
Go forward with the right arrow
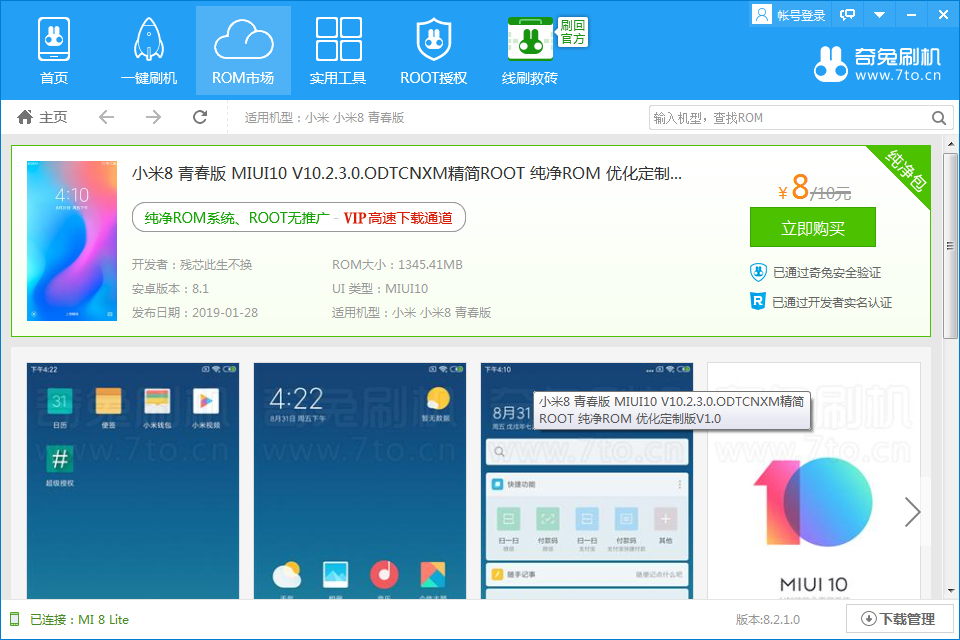point(153,118)
